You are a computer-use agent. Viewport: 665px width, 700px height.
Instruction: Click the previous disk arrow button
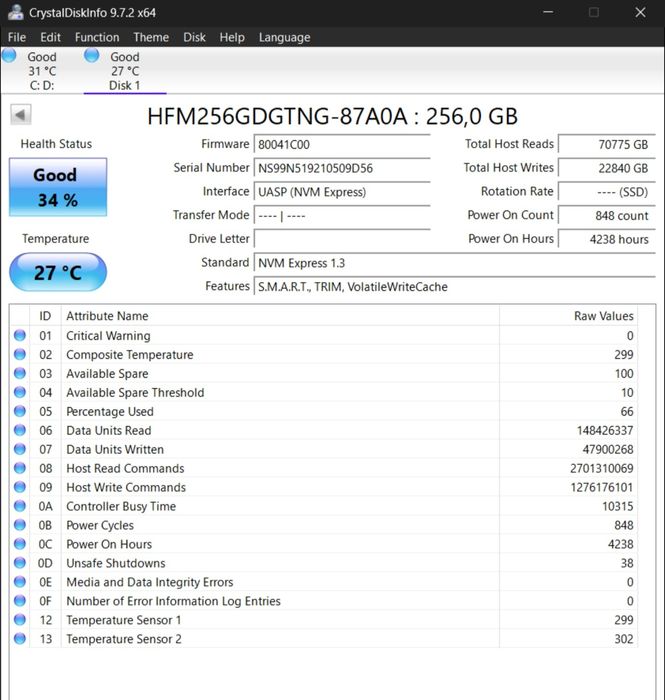21,115
